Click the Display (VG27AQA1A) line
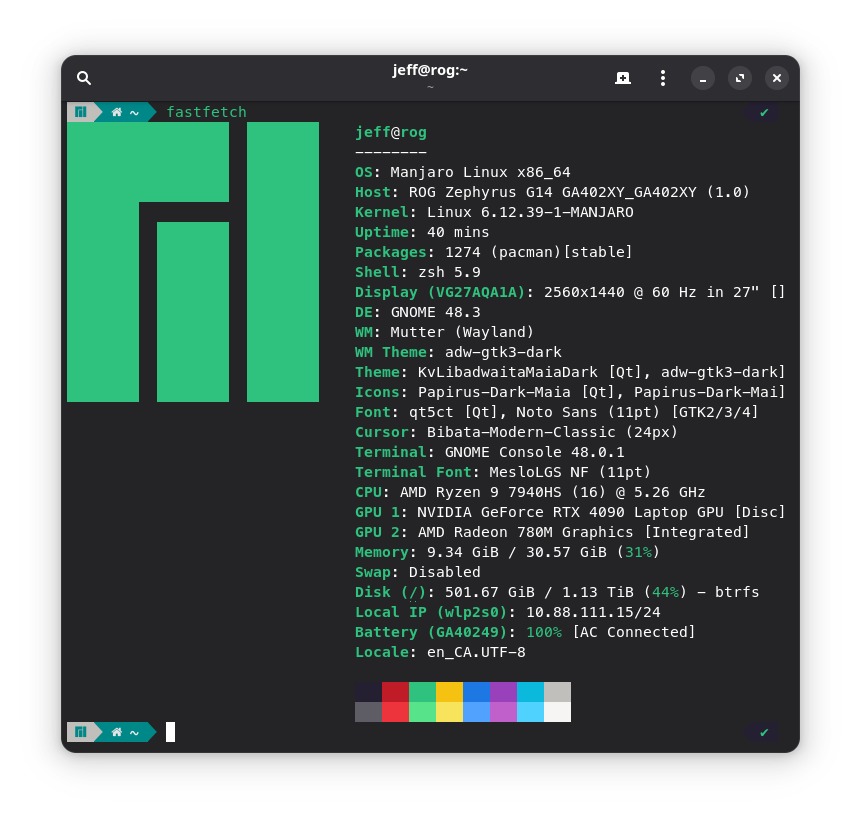Viewport: 861px width, 820px height. pos(570,292)
